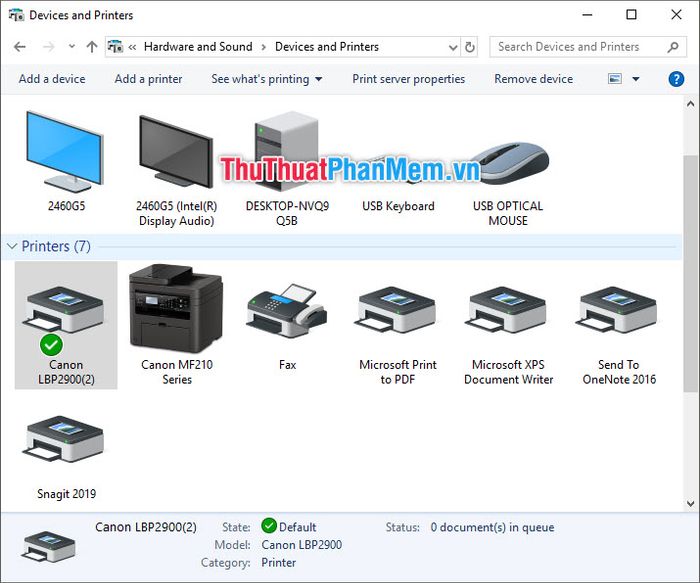700x583 pixels.
Task: Click Add a device
Action: click(x=52, y=79)
